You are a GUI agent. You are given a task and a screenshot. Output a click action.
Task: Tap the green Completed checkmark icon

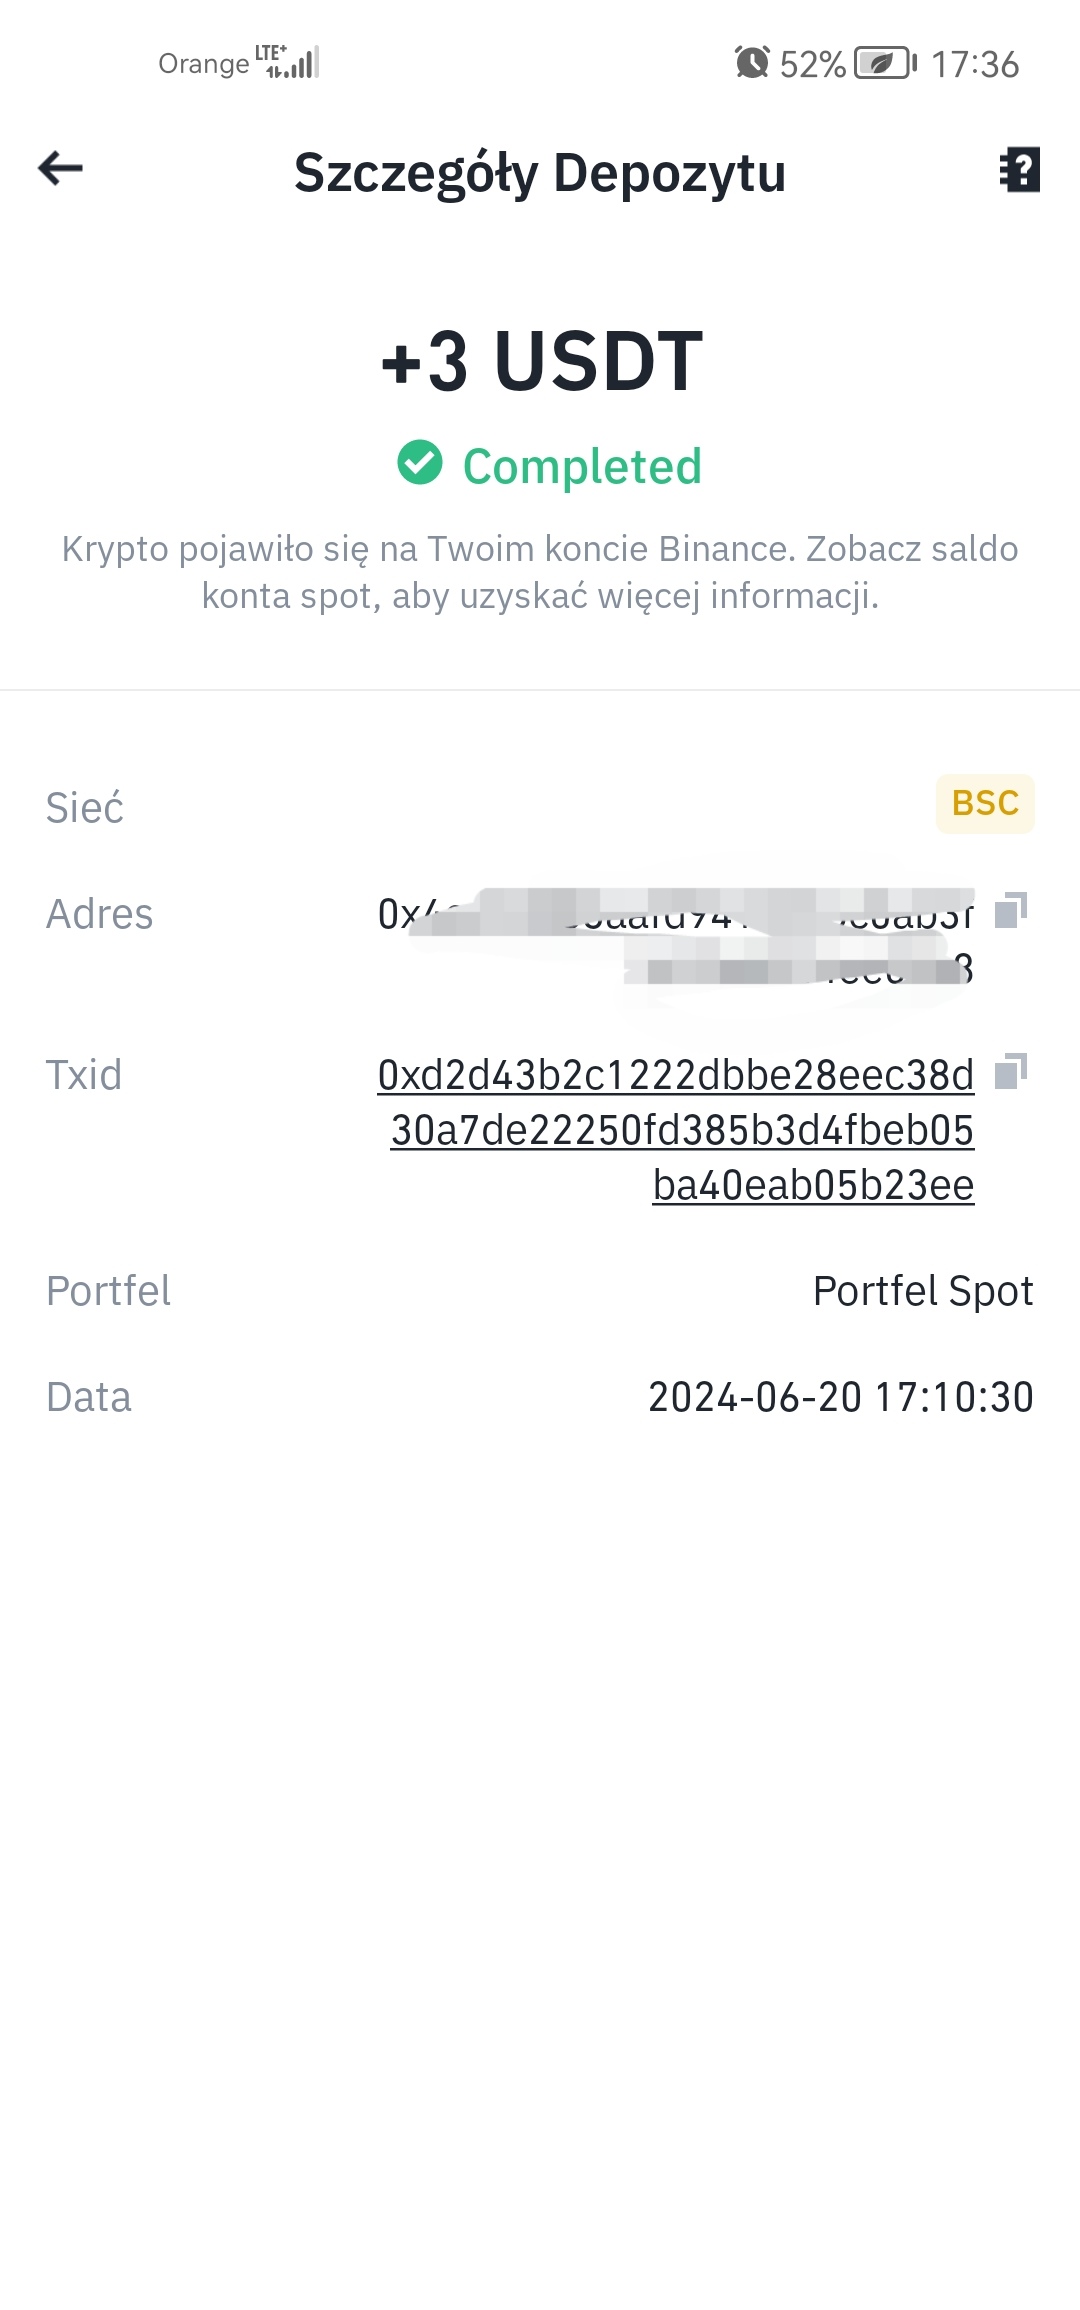[420, 463]
